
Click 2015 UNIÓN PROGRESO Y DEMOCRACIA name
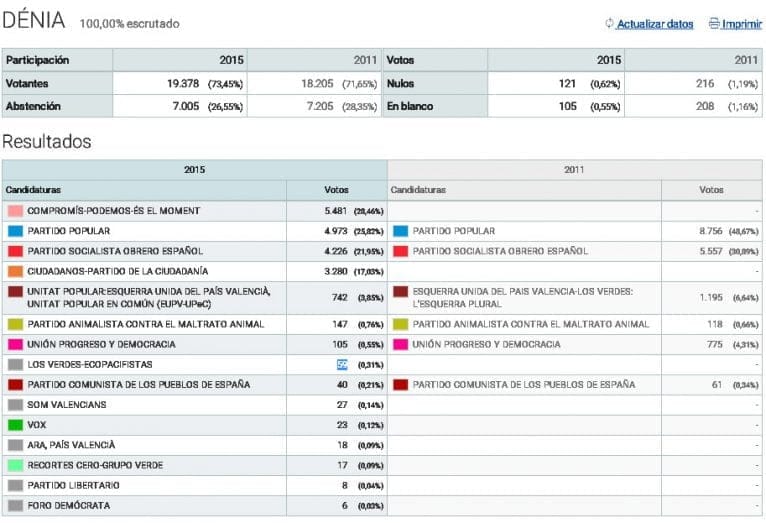(x=101, y=344)
